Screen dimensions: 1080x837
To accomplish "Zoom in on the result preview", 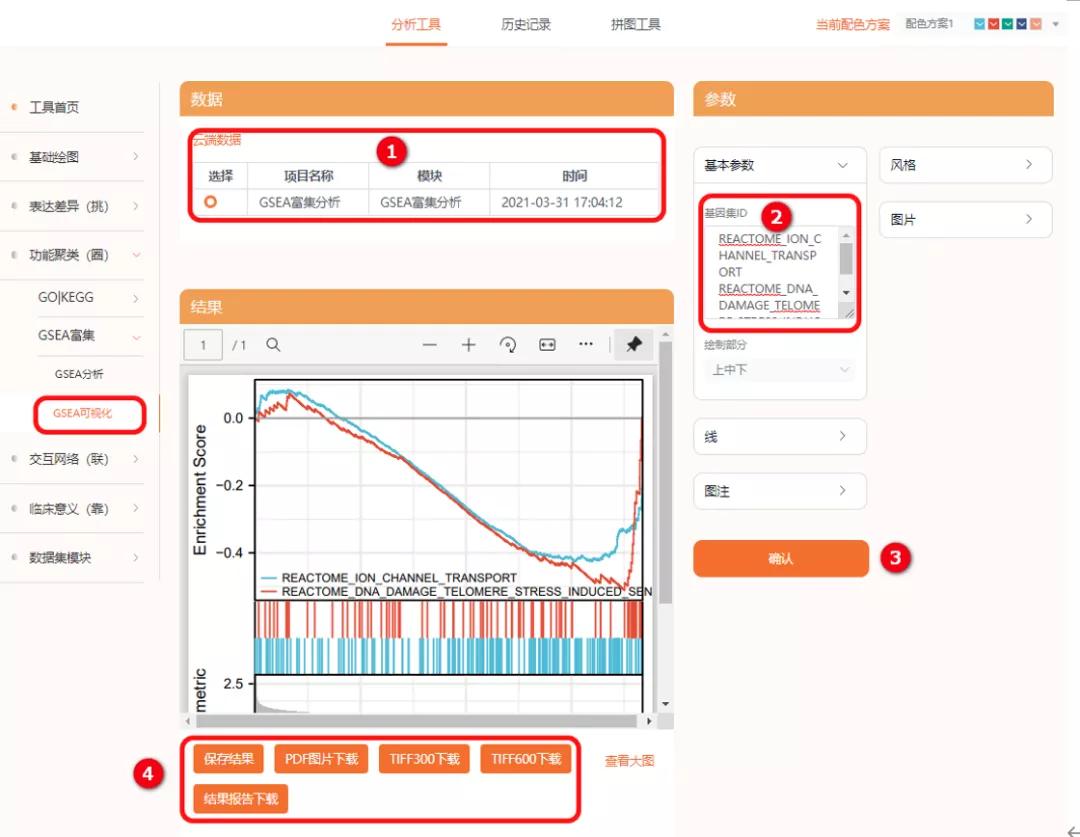I will click(x=468, y=343).
